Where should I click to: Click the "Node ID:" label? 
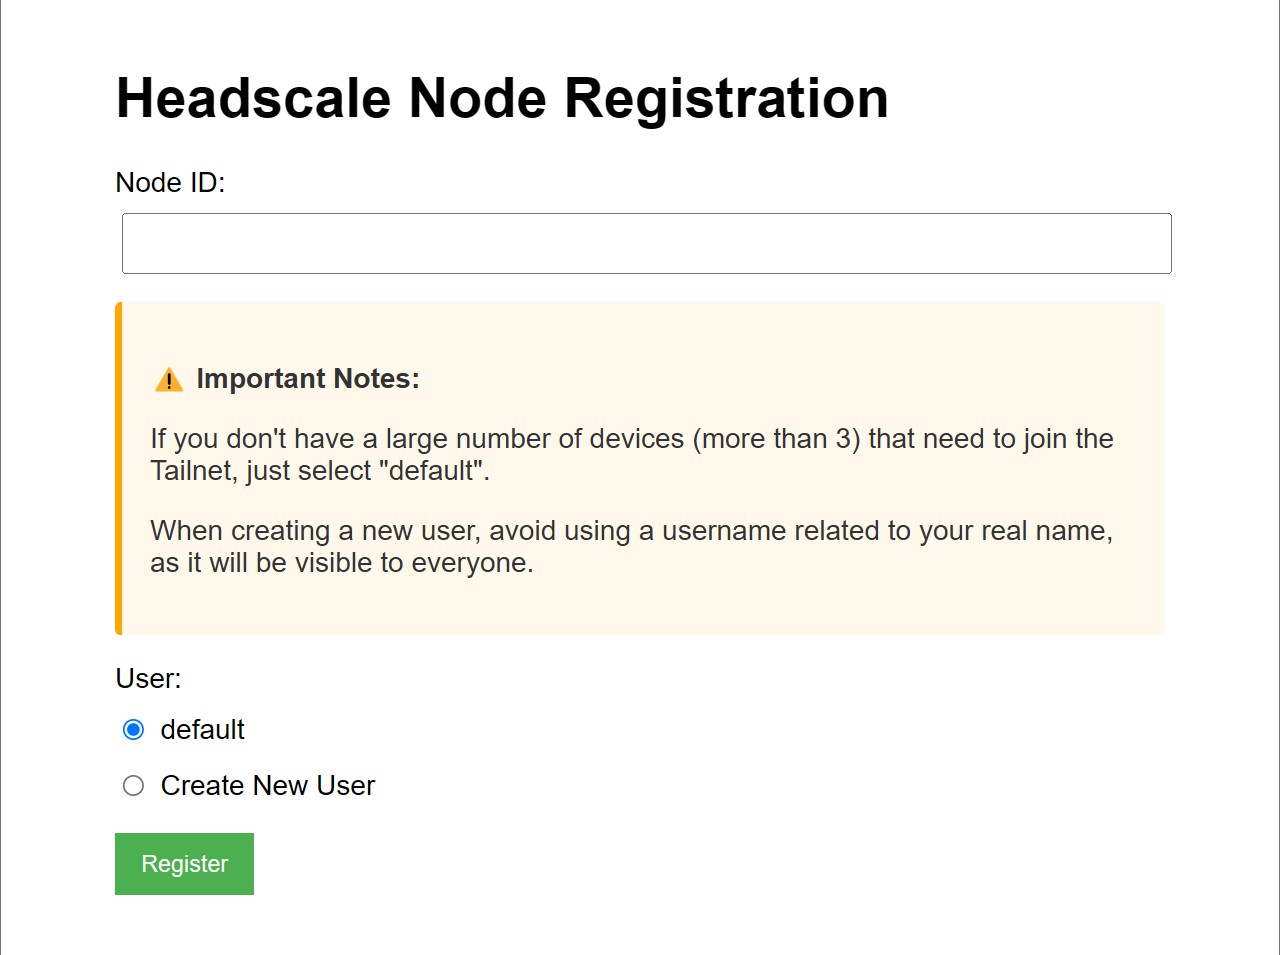pyautogui.click(x=170, y=182)
